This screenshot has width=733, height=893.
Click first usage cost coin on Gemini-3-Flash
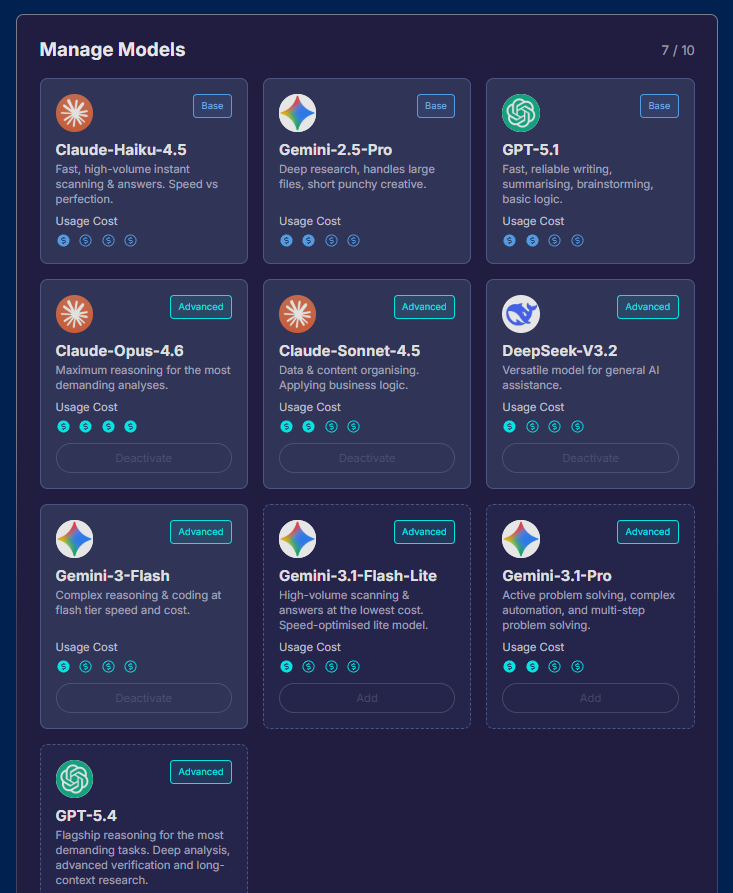point(63,666)
